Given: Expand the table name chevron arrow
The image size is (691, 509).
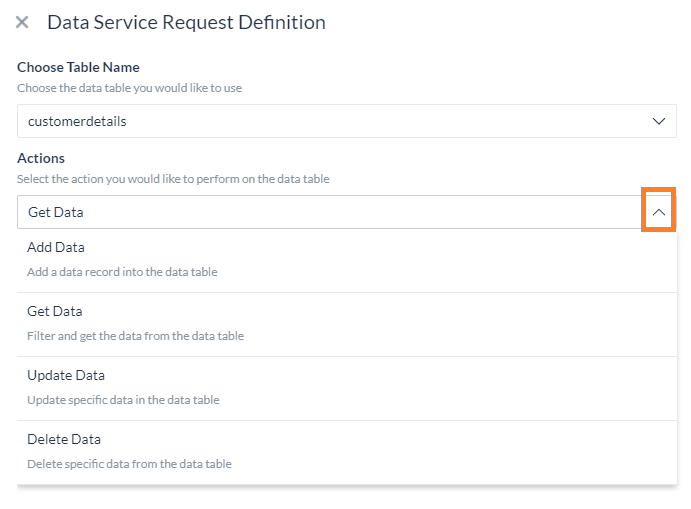Looking at the screenshot, I should point(658,121).
